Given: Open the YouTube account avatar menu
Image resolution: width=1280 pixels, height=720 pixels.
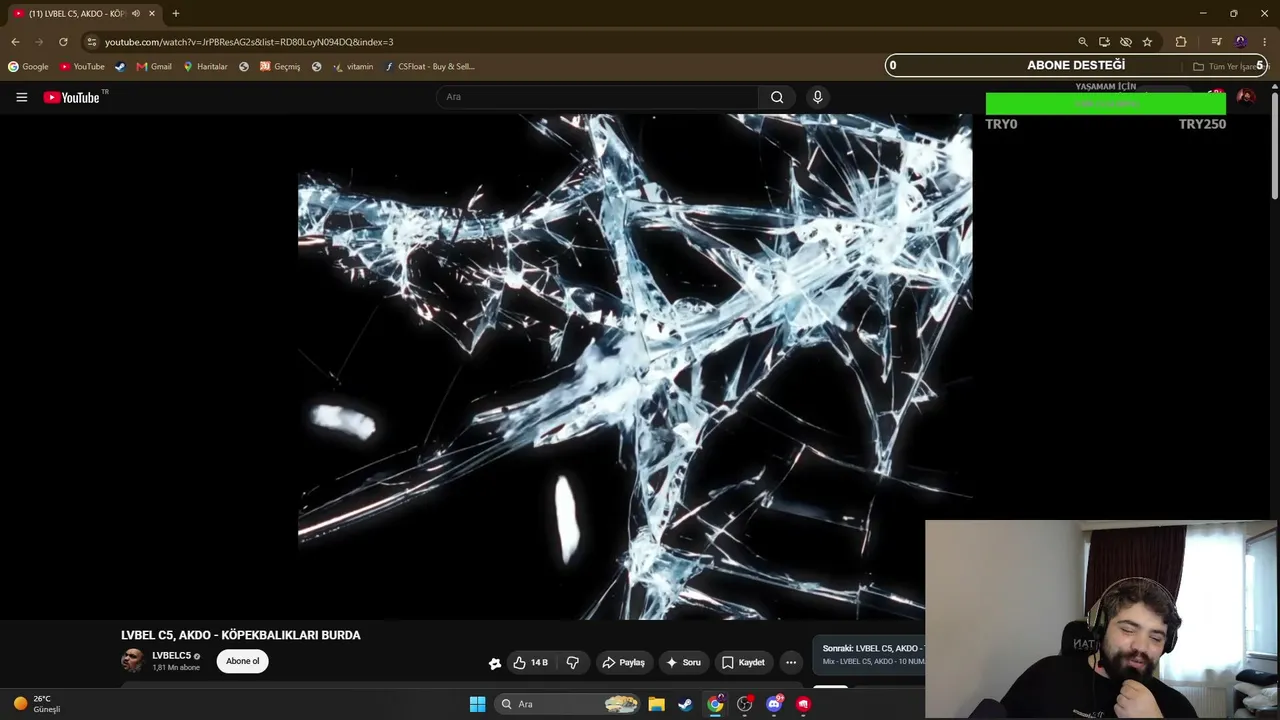Looking at the screenshot, I should click(1246, 97).
